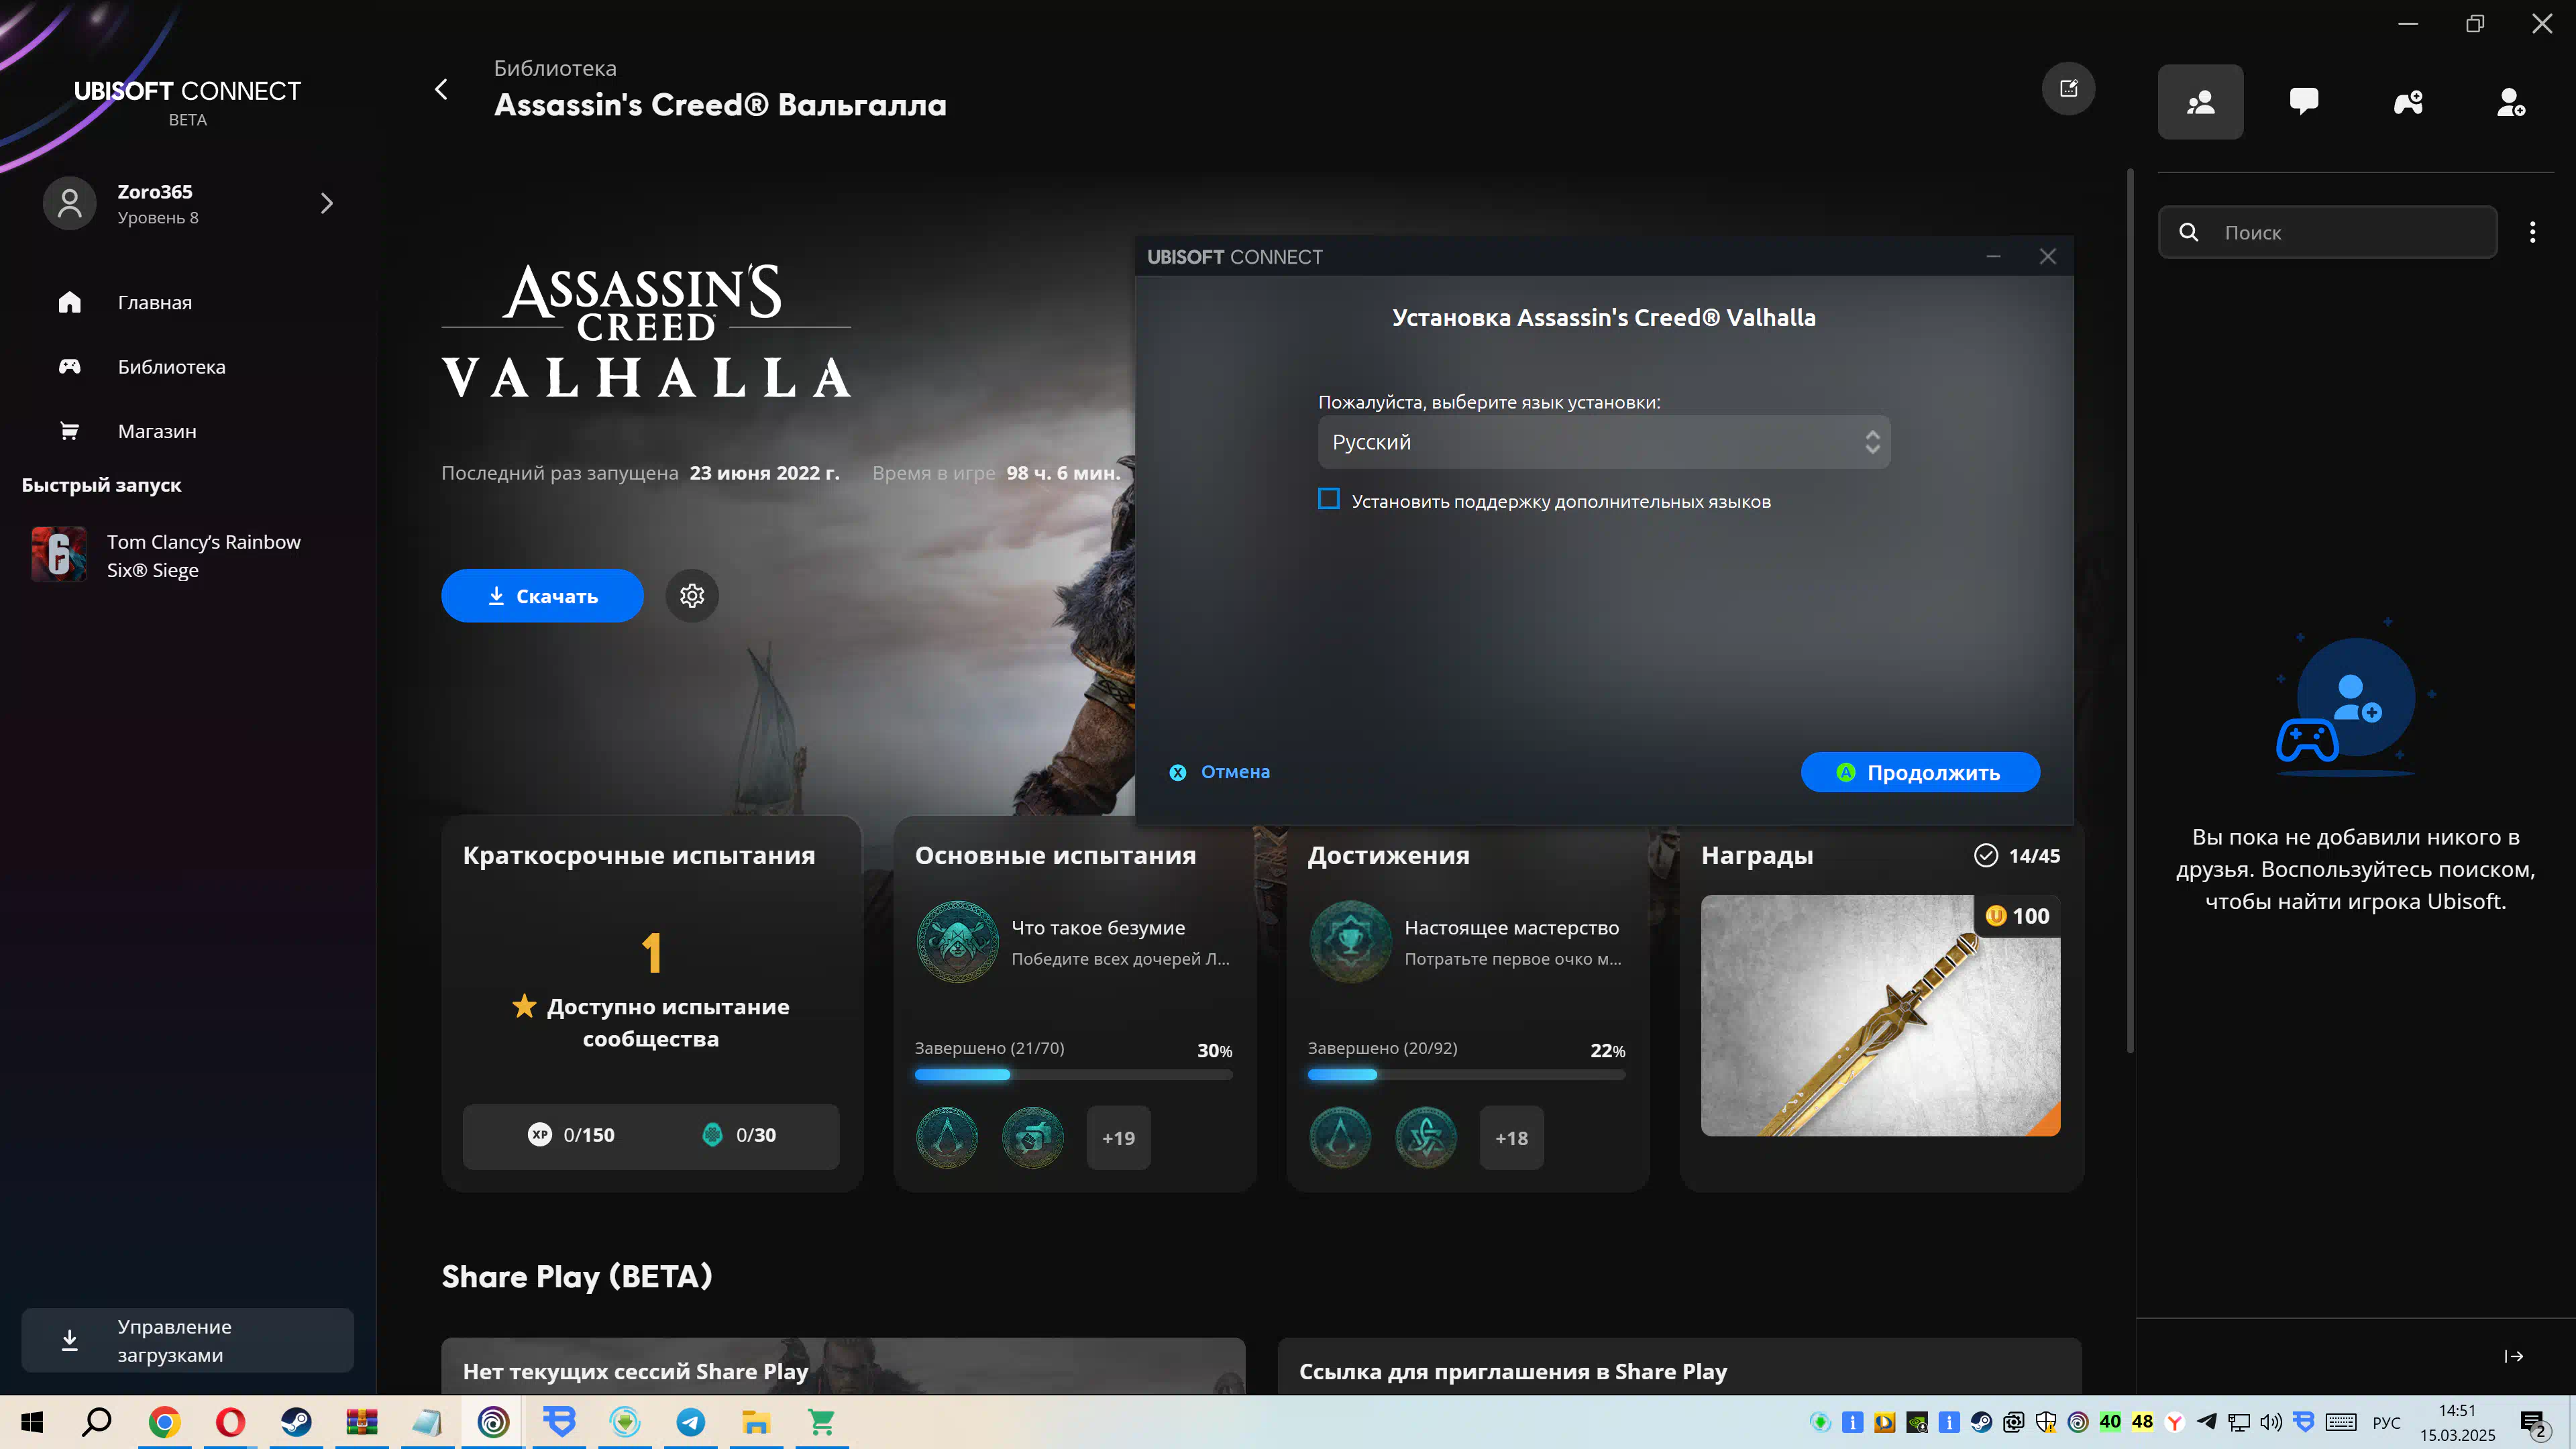The image size is (2576, 1449).
Task: Enable additional language support checkbox
Action: [1328, 499]
